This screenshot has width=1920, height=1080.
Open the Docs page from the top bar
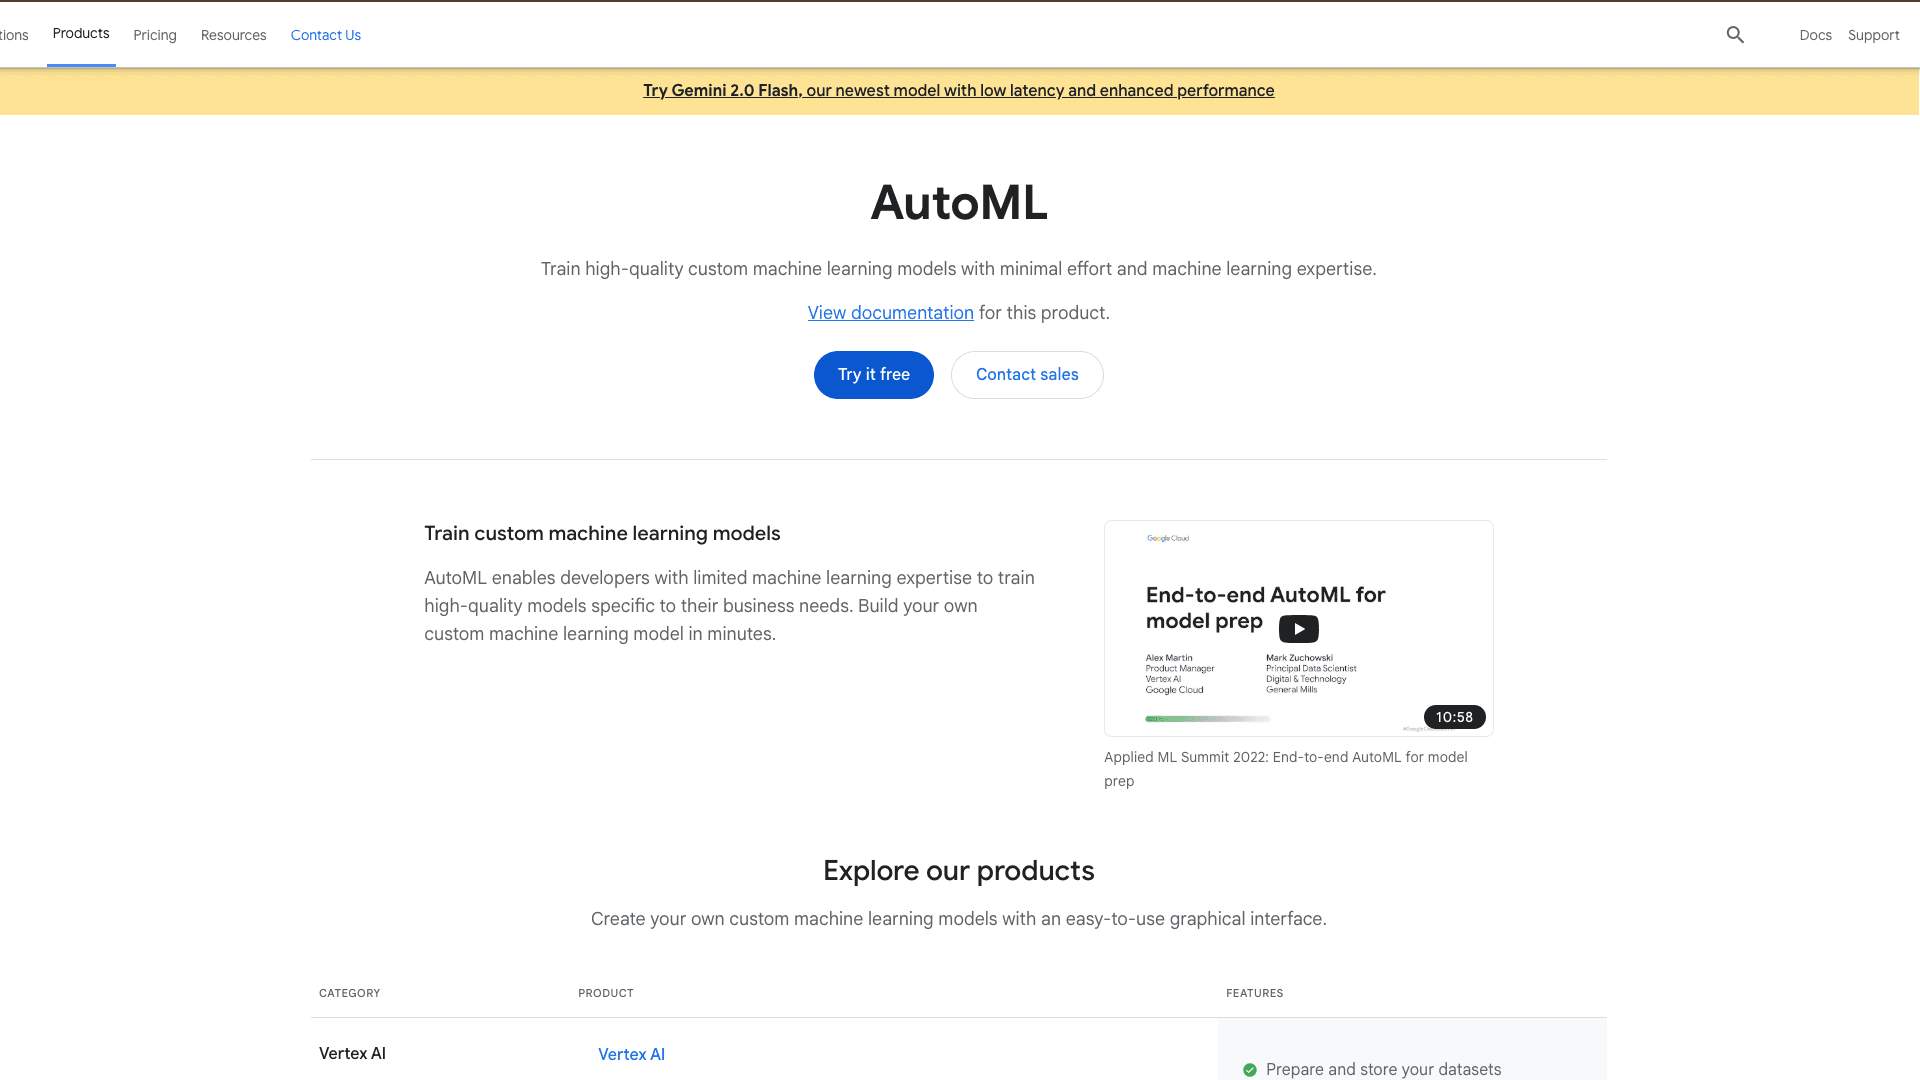point(1816,35)
